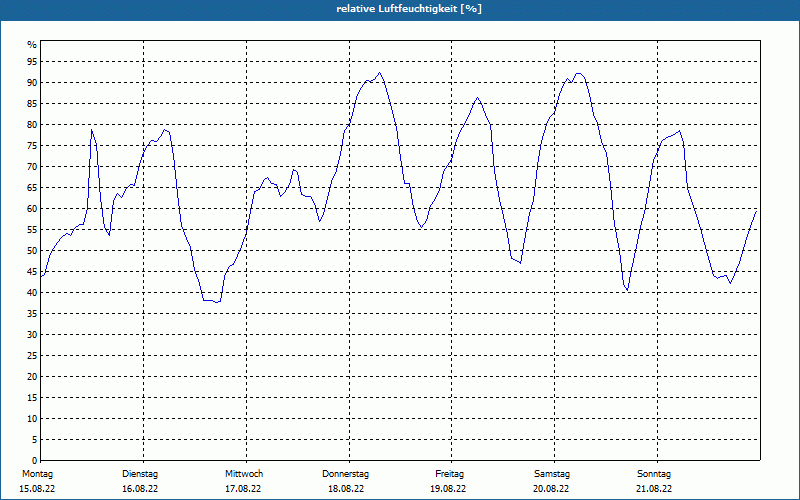The height and width of the screenshot is (500, 800).
Task: Select the '15.08.22' date label
Action: [x=37, y=489]
